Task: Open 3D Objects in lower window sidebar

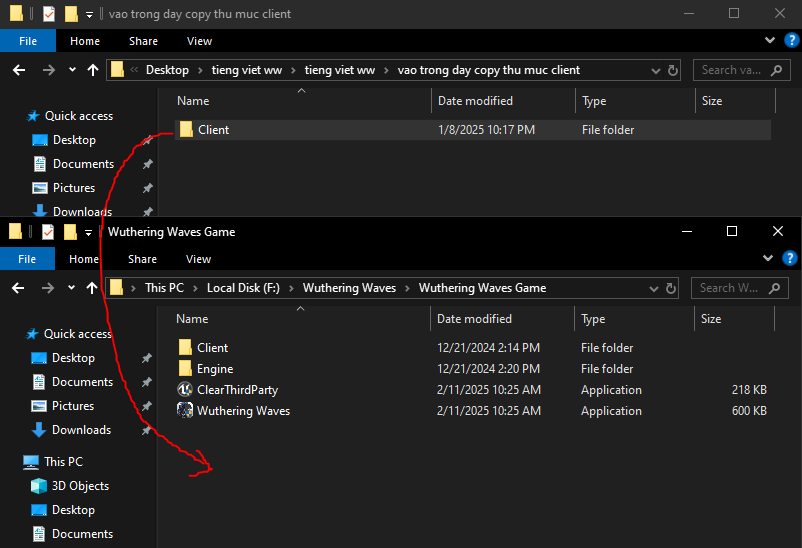Action: 70,486
